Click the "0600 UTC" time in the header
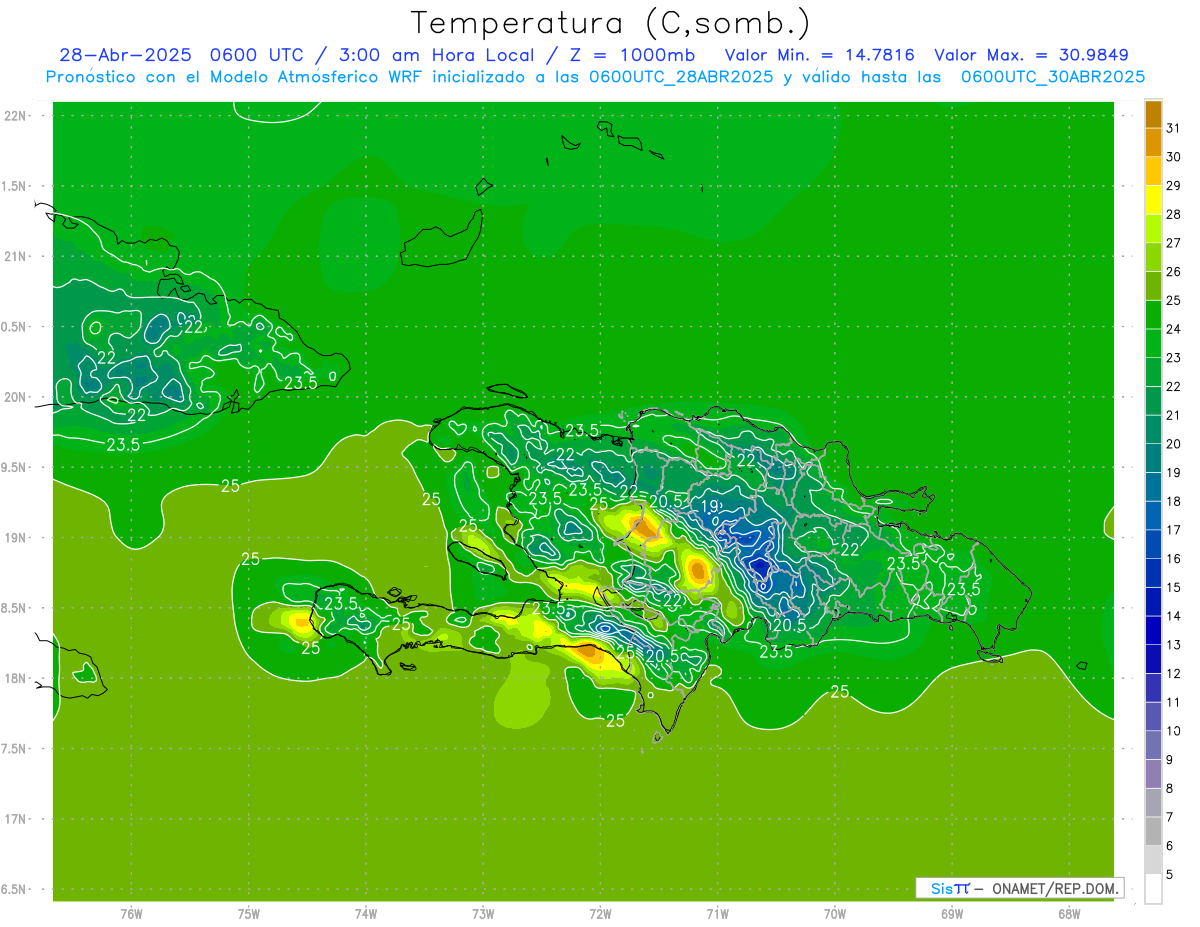Viewport: 1200px width, 927px height. coord(255,55)
